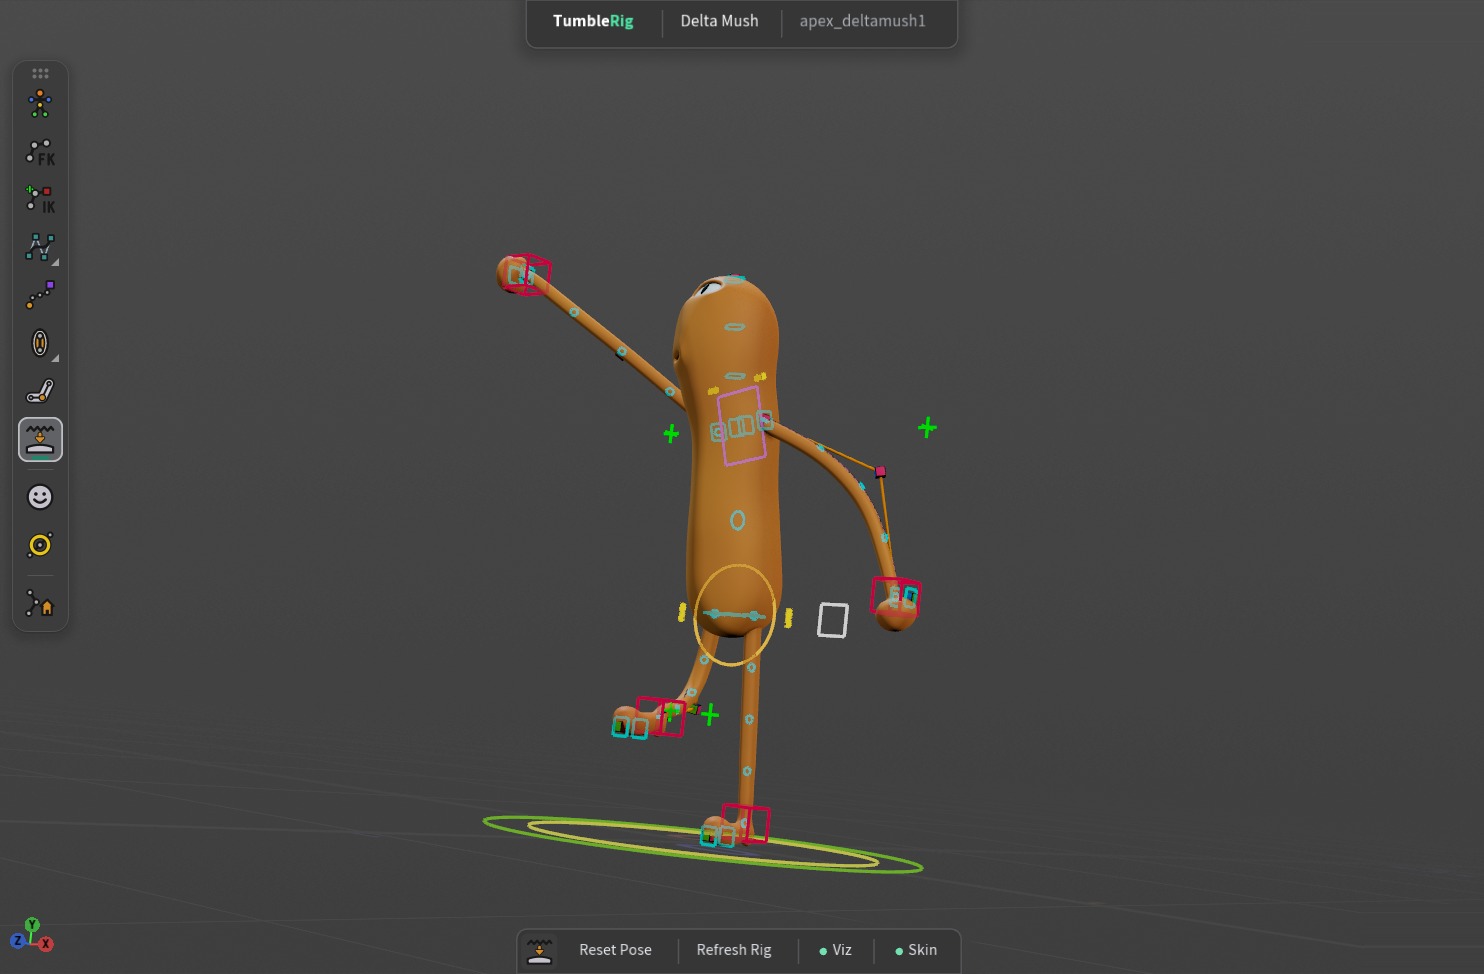Select the green plus marker near the raised foot

710,715
